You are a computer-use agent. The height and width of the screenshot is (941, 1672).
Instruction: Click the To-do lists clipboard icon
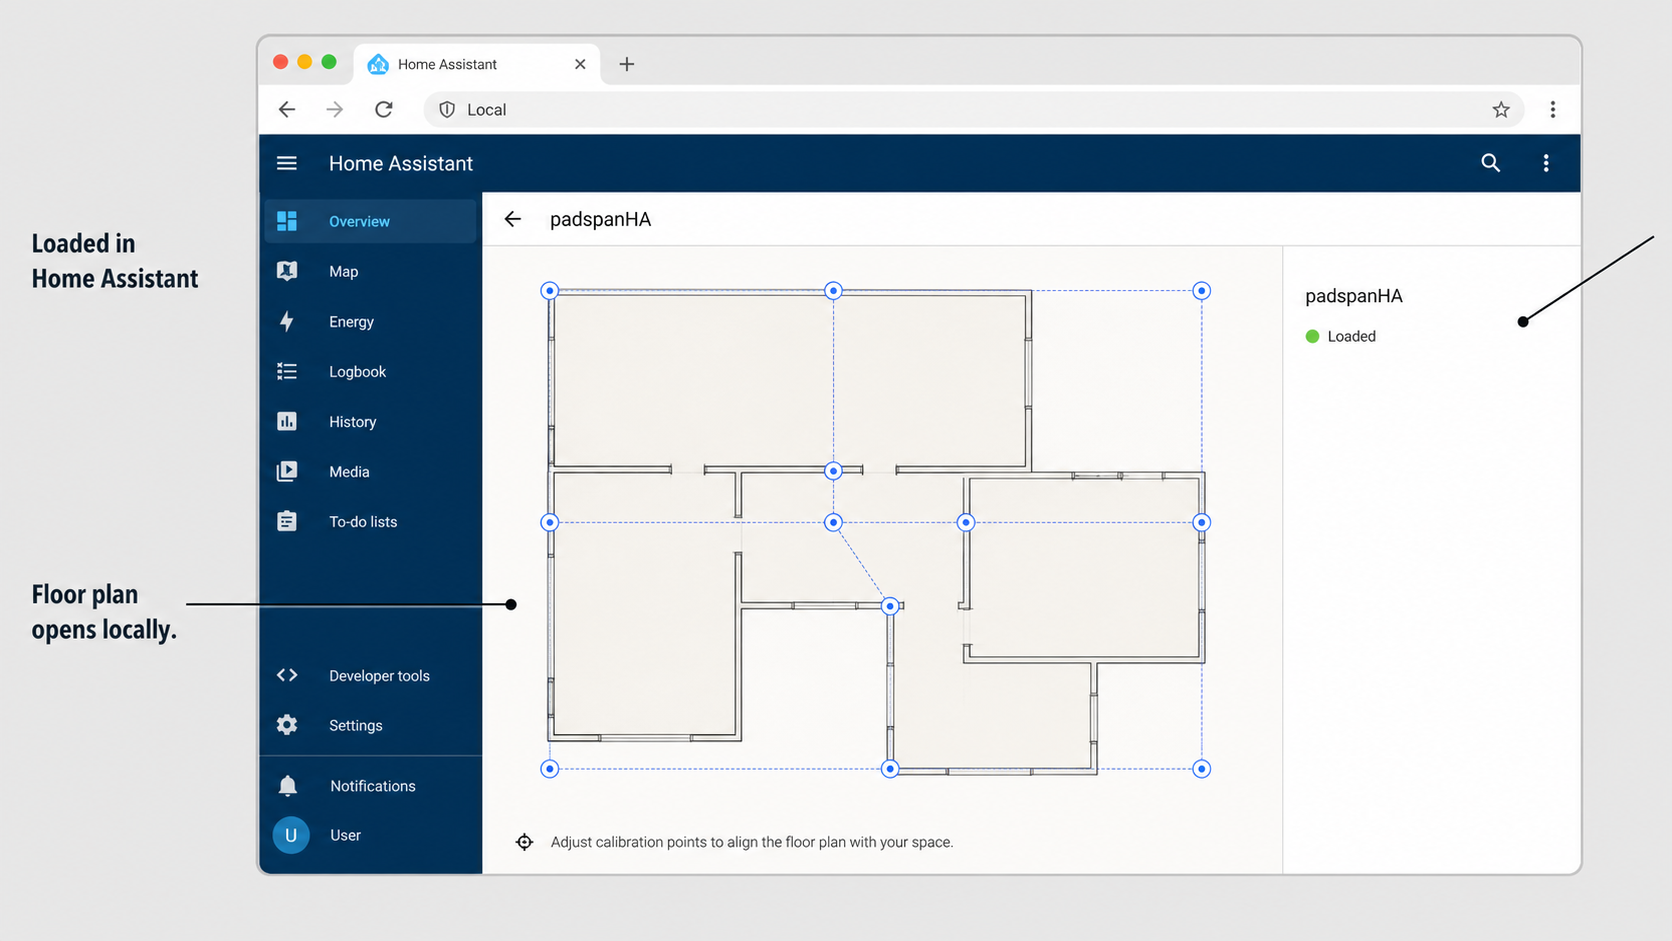click(x=287, y=521)
